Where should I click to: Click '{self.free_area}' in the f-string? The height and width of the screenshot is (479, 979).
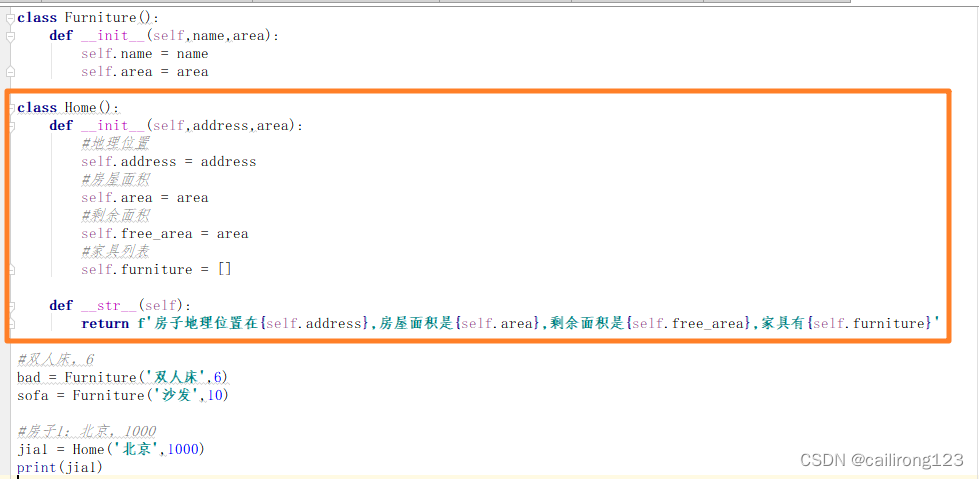point(689,323)
